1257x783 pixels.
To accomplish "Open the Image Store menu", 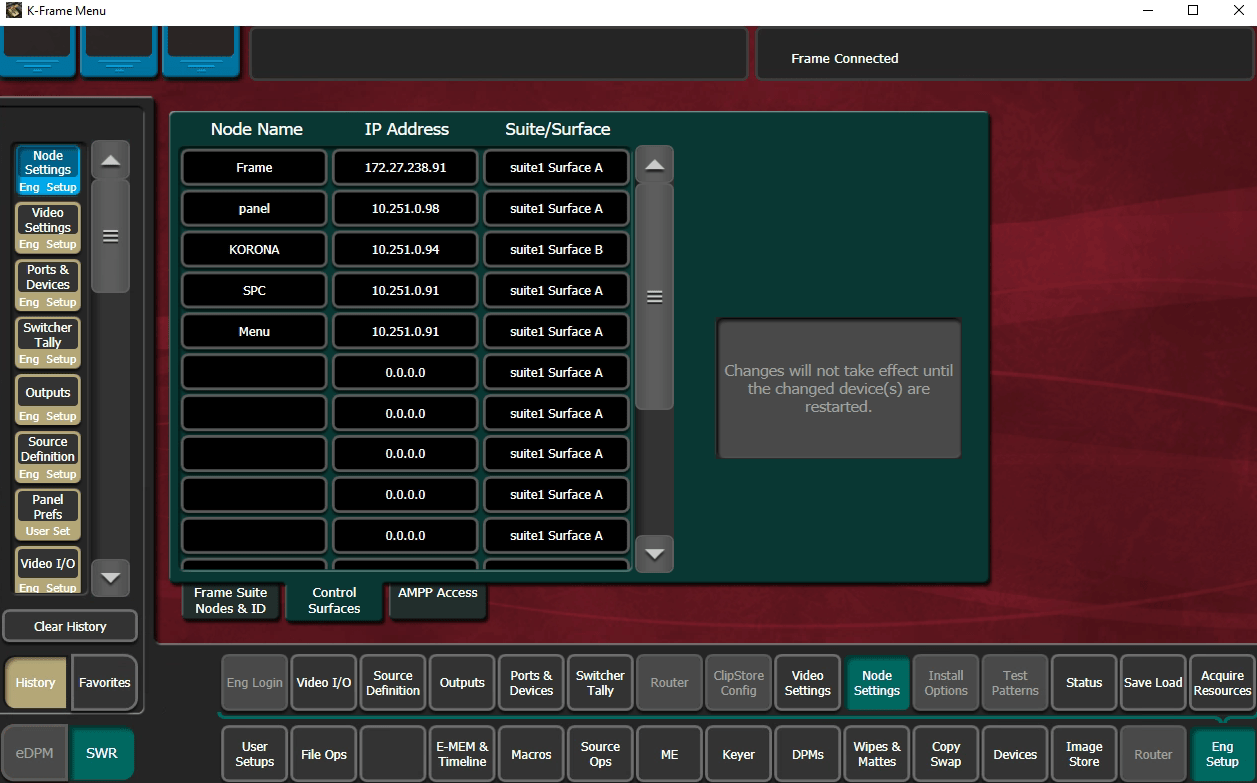I will 1084,754.
